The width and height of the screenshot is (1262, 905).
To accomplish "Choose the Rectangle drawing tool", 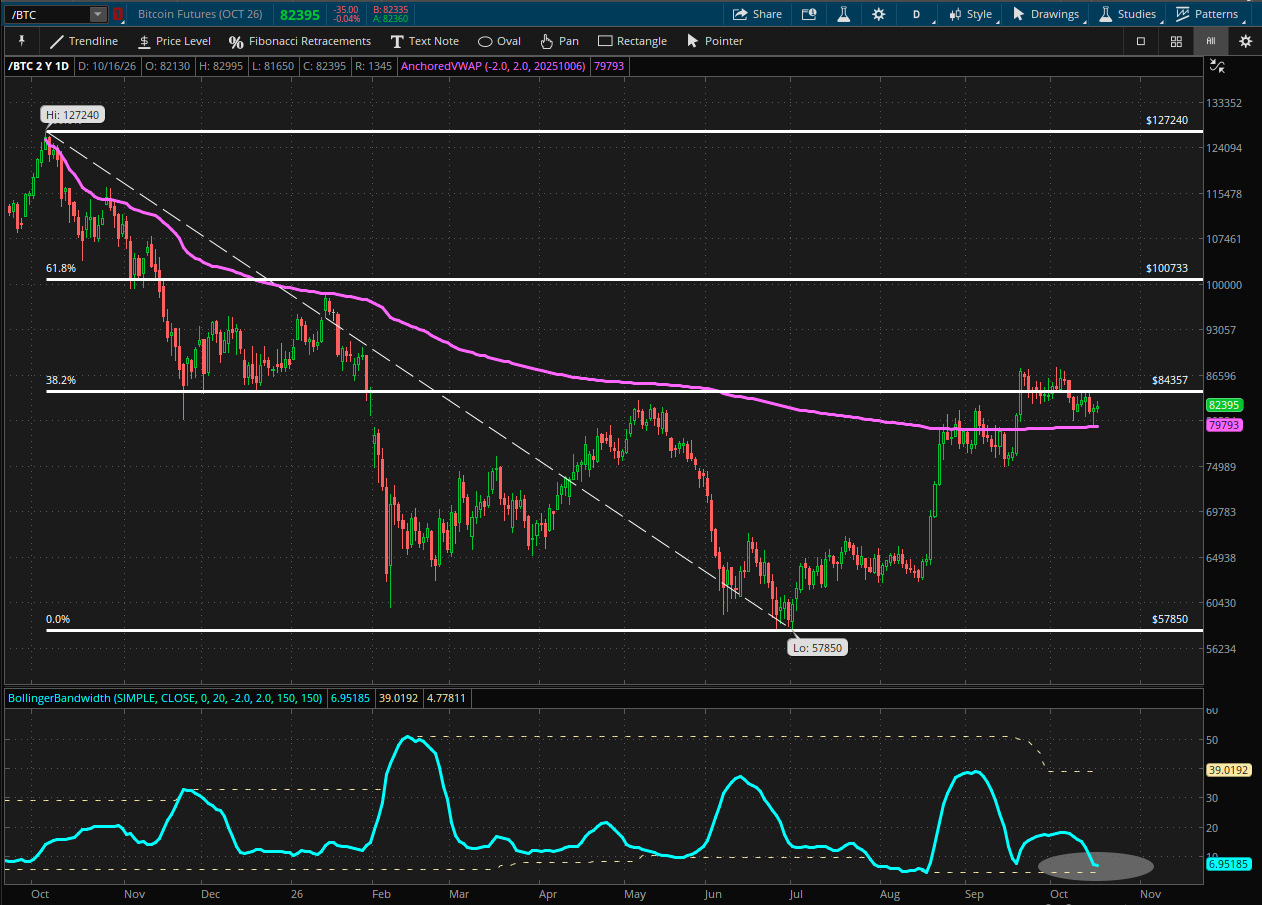I will (632, 41).
